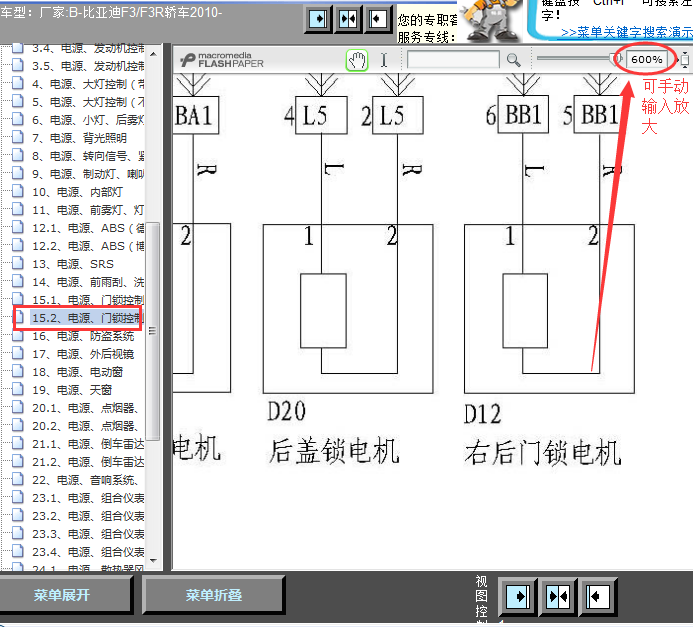This screenshot has width=693, height=627.
Task: Click the tree scrollbar up arrow
Action: [153, 54]
